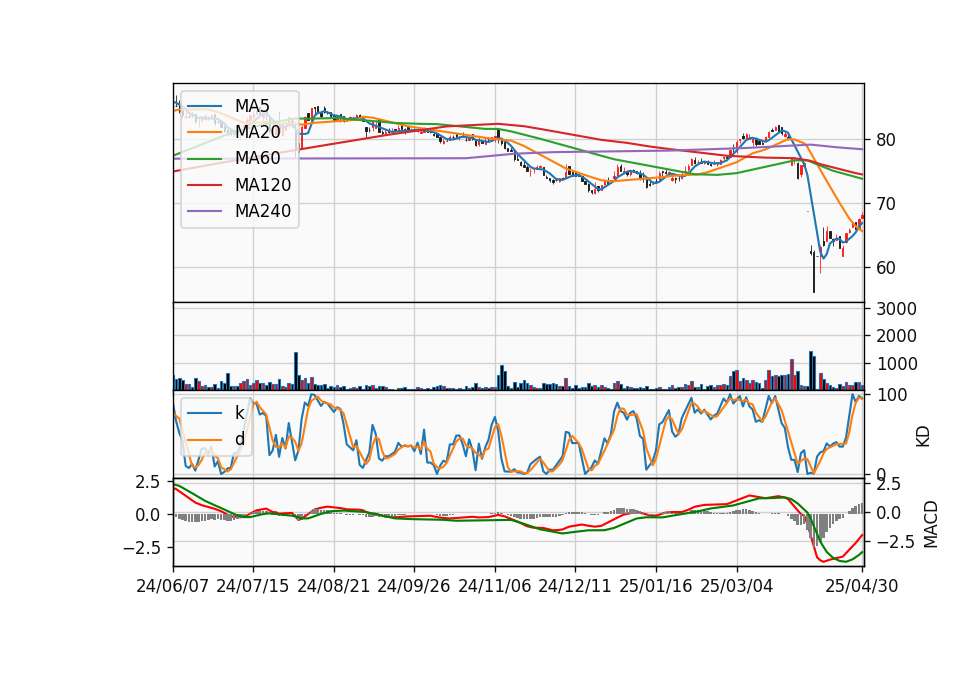The width and height of the screenshot is (960, 690).
Task: Click the orange MA20 legend line sample
Action: point(204,132)
